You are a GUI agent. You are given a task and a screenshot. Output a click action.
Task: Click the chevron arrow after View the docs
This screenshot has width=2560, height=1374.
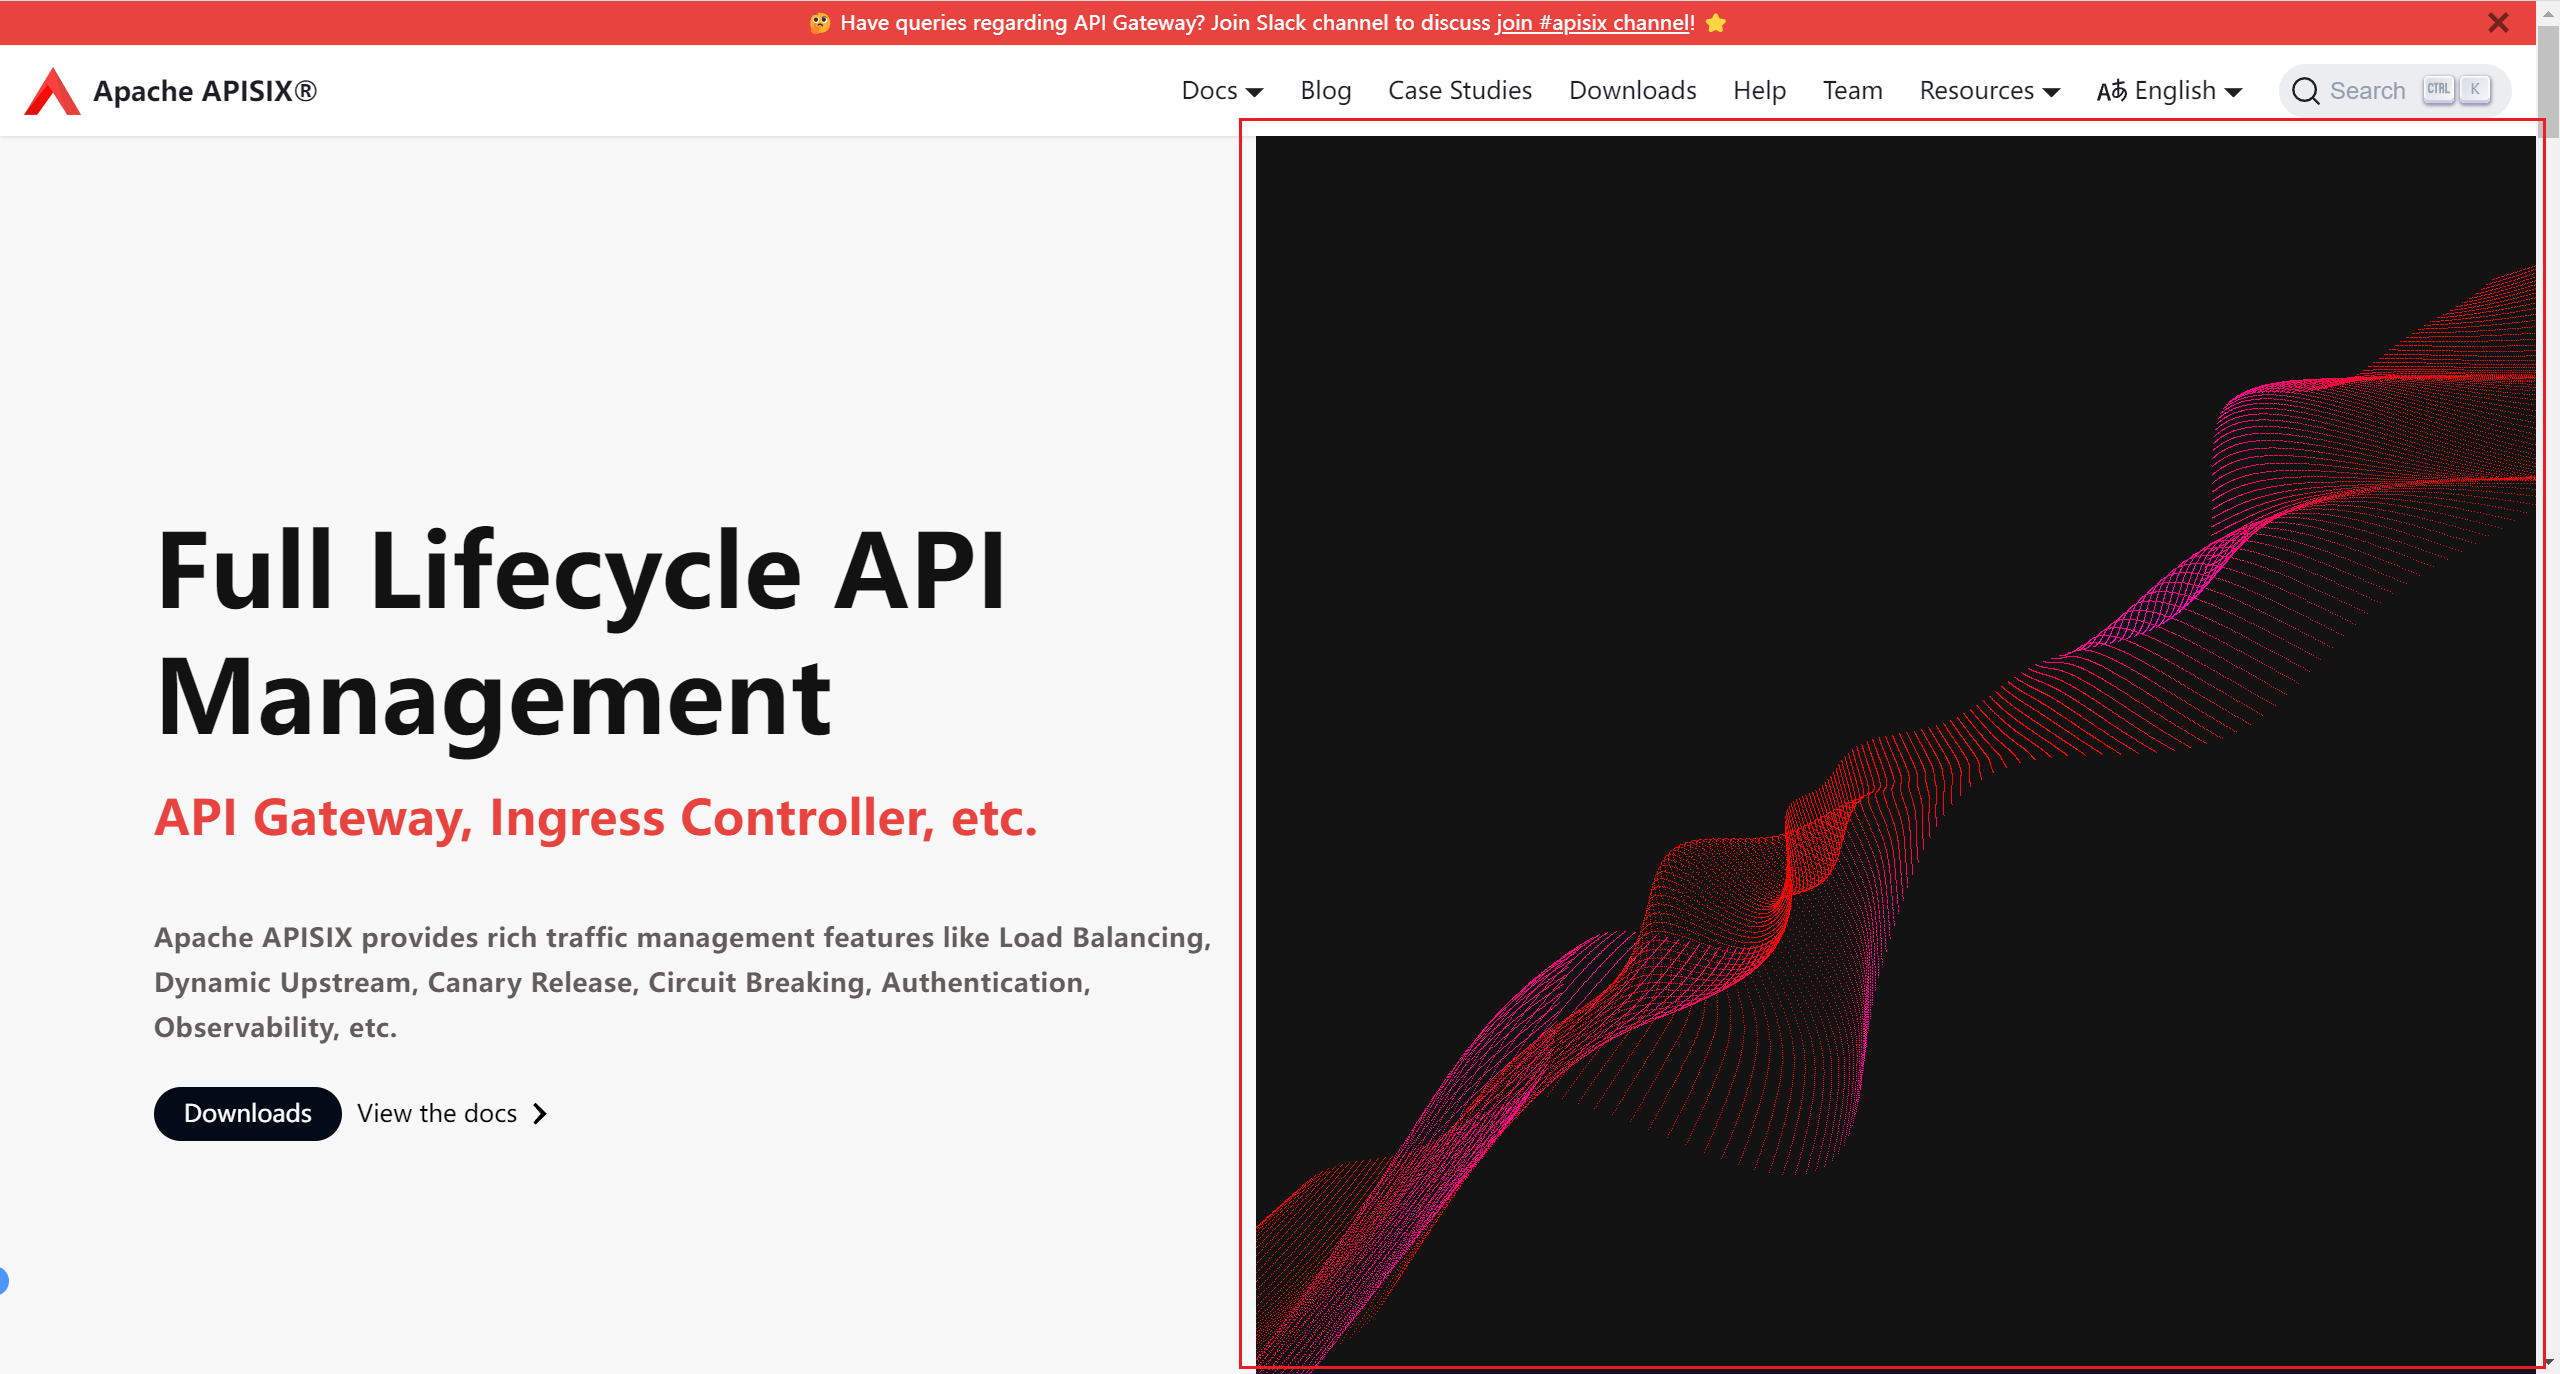pyautogui.click(x=540, y=1113)
